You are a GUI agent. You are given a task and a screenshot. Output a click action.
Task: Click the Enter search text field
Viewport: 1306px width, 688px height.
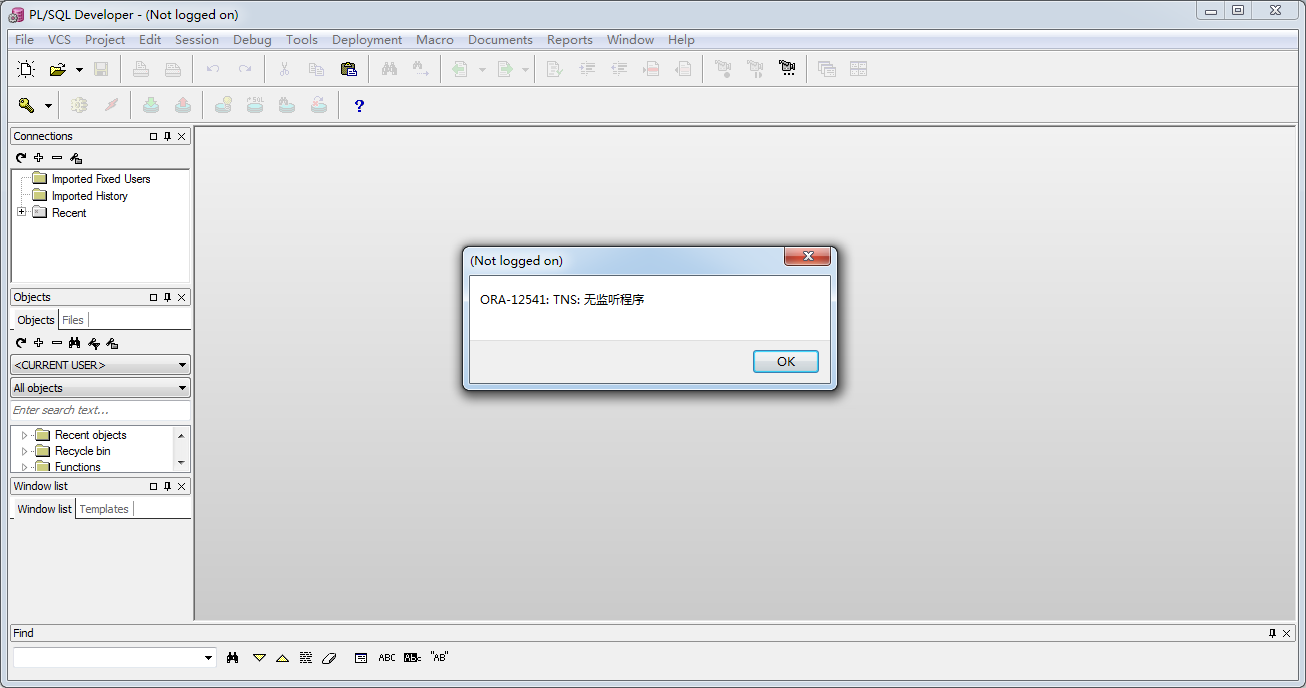point(100,411)
